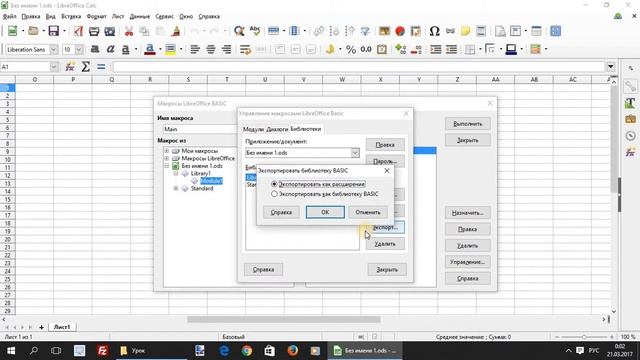This screenshot has width=640, height=360.
Task: Click the Add Decimal Place icon
Action: [400, 49]
